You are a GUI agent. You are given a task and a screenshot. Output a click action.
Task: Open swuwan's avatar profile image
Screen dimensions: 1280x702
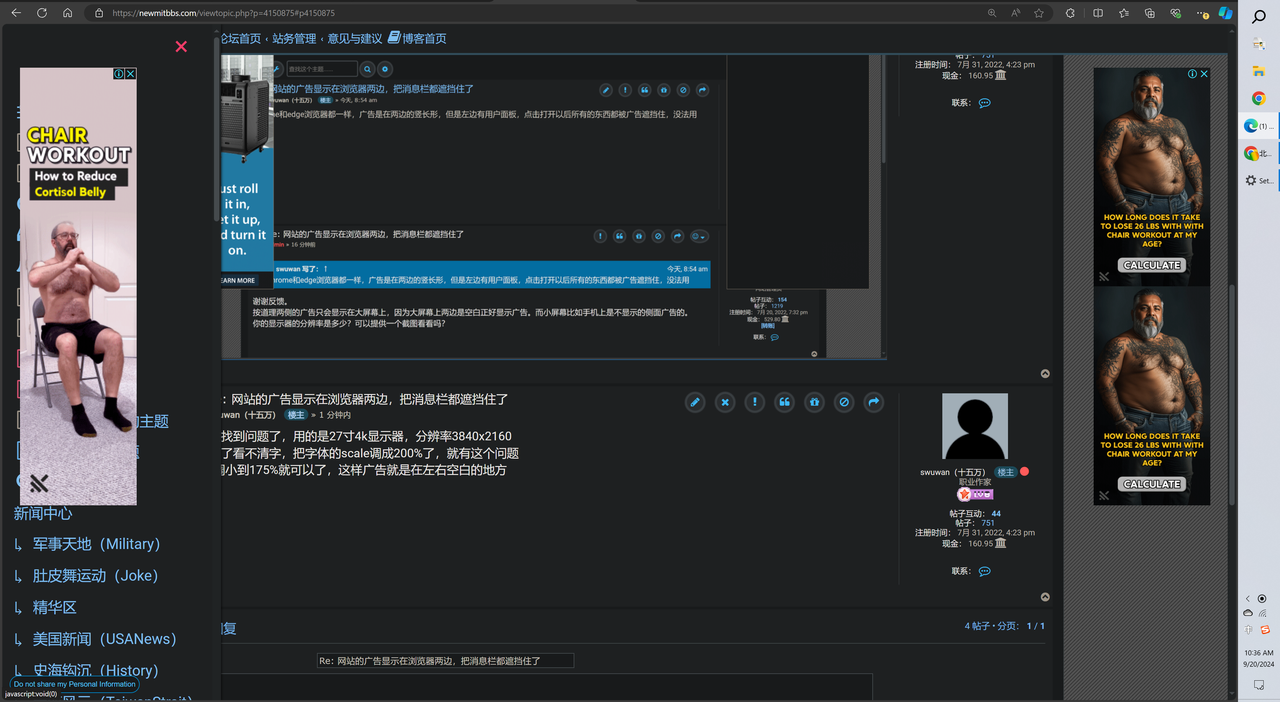(x=974, y=426)
